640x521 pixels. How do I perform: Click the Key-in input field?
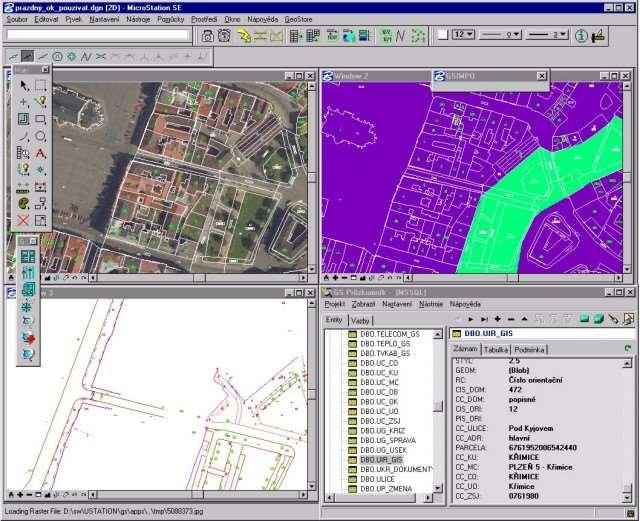(x=98, y=35)
